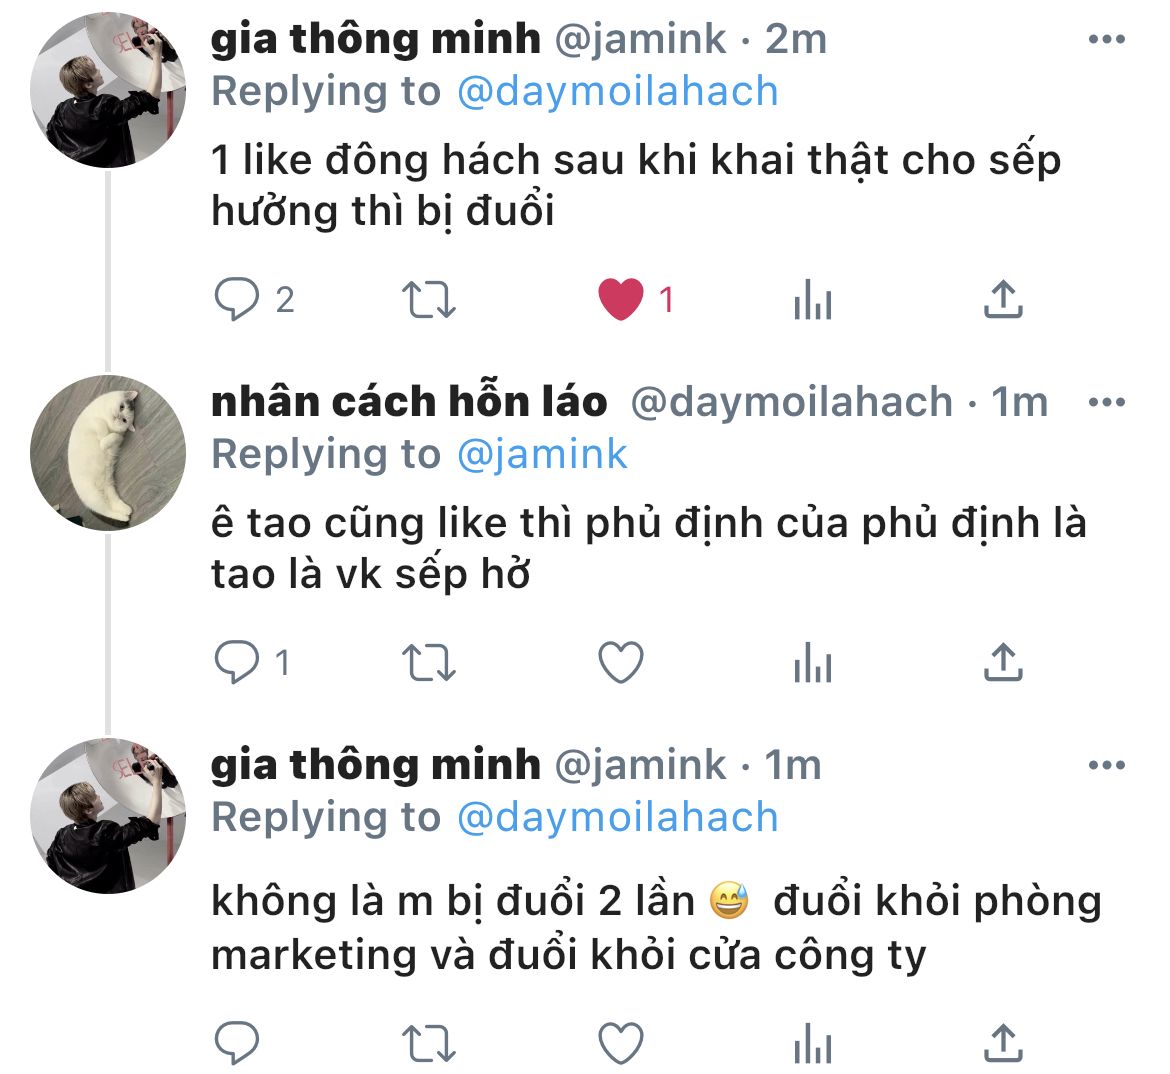1170x1074 pixels.
Task: Reply to the first tweet with 2 comments
Action: coord(237,299)
